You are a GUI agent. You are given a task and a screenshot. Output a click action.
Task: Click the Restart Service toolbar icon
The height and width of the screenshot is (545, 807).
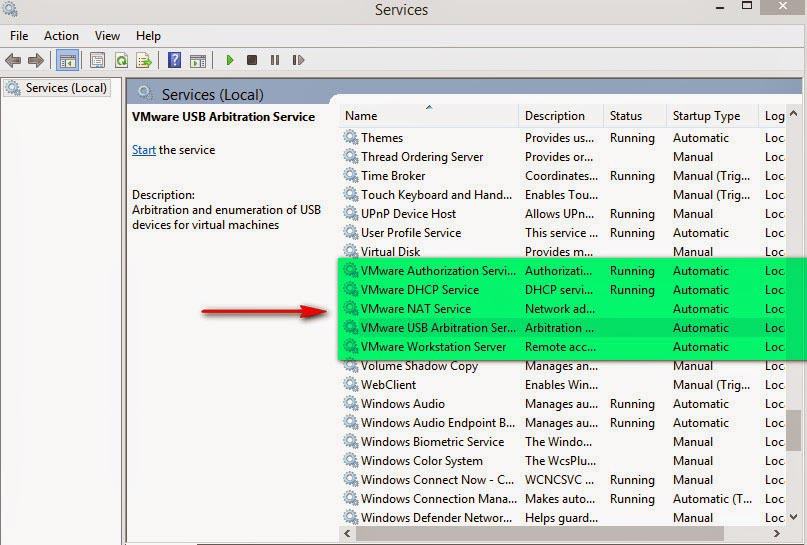(x=298, y=60)
